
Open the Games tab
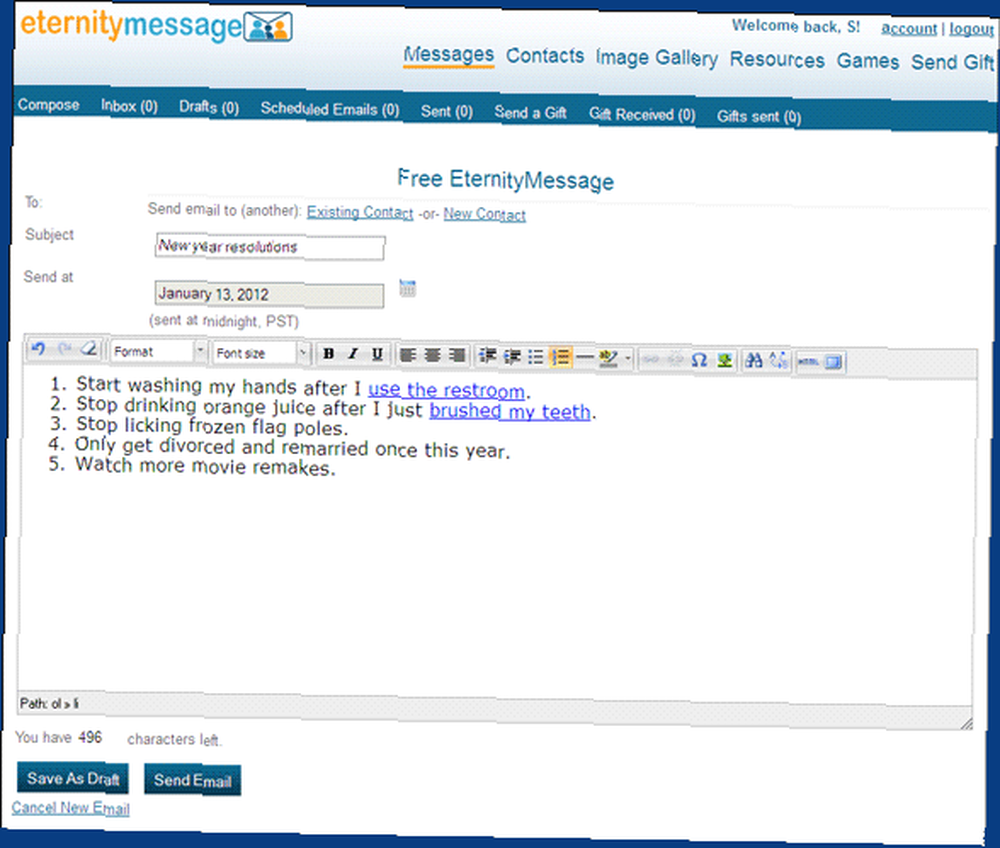tap(868, 61)
